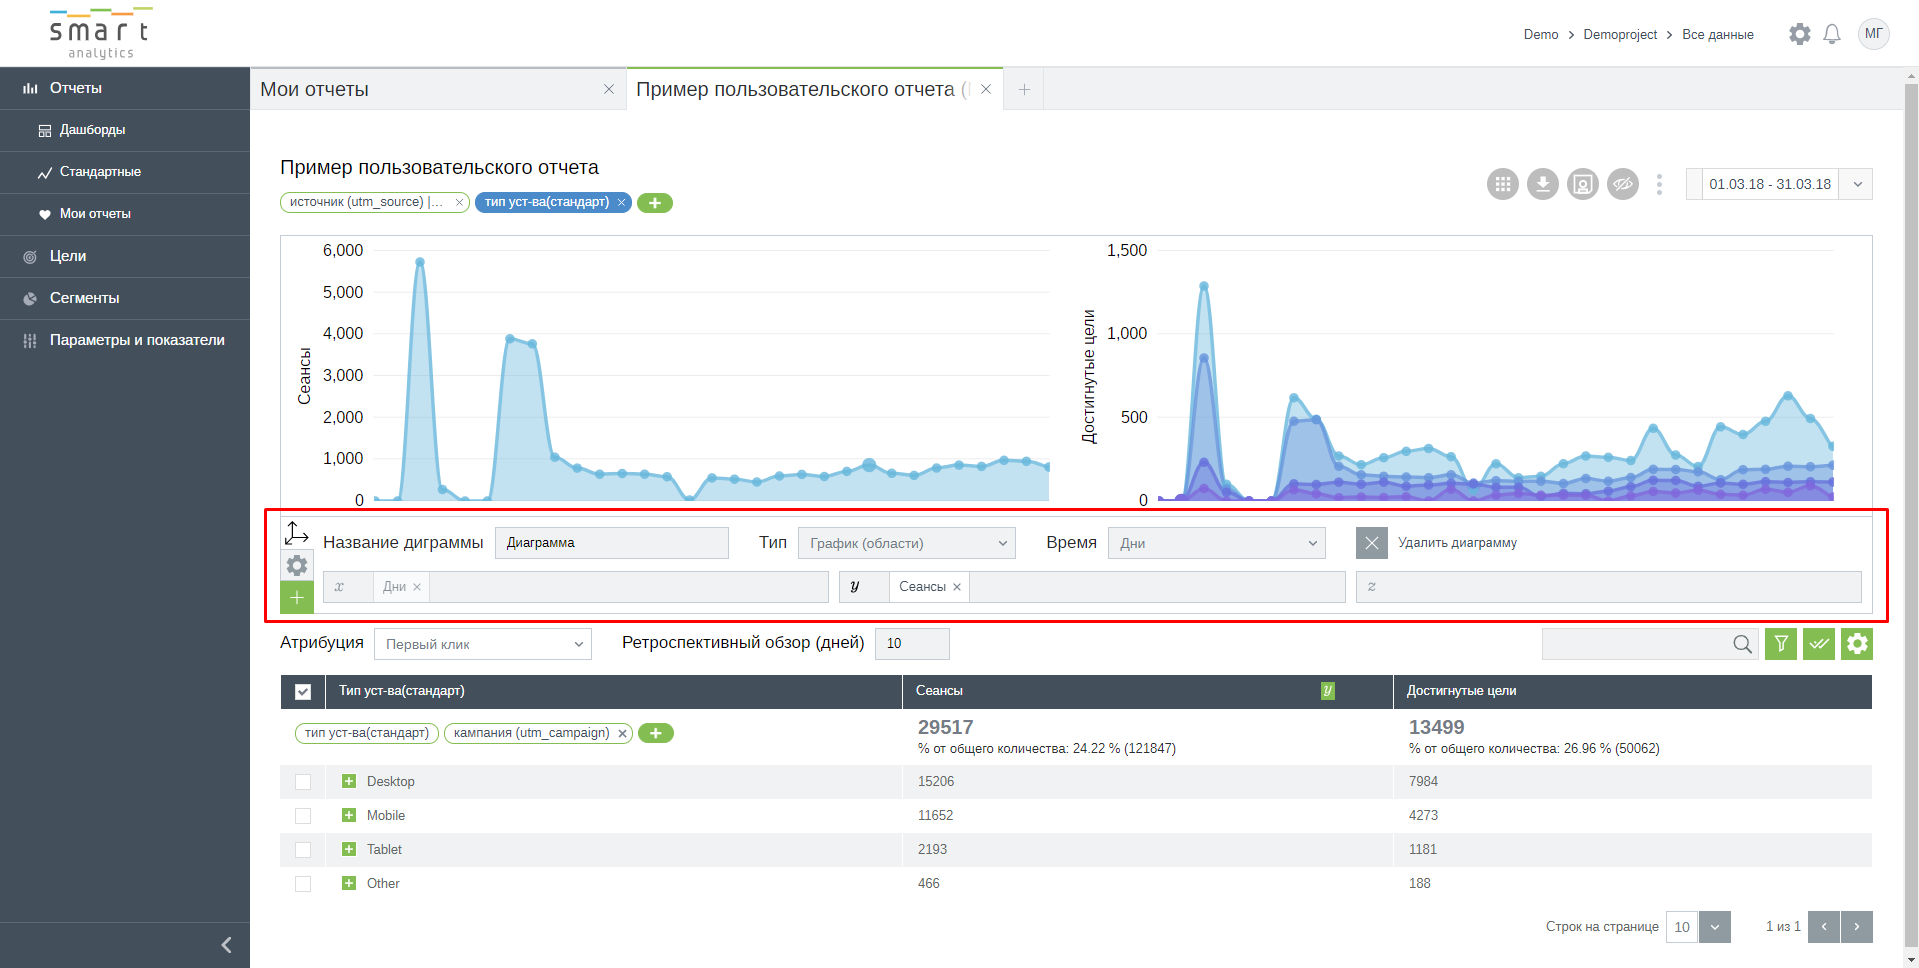The height and width of the screenshot is (968, 1919).
Task: Click the download report icon
Action: [x=1542, y=184]
